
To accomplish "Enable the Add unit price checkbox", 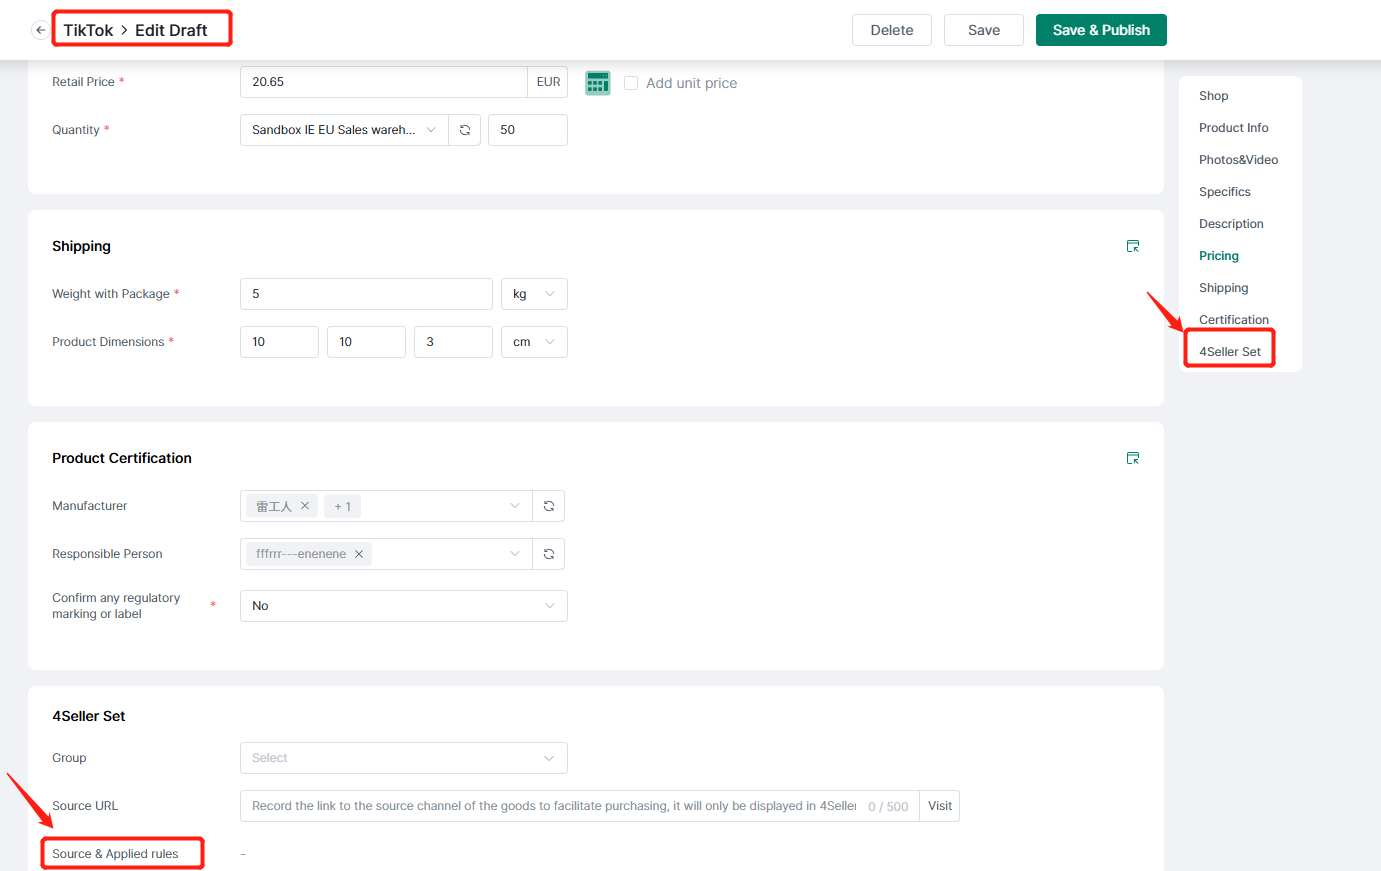I will pos(631,83).
